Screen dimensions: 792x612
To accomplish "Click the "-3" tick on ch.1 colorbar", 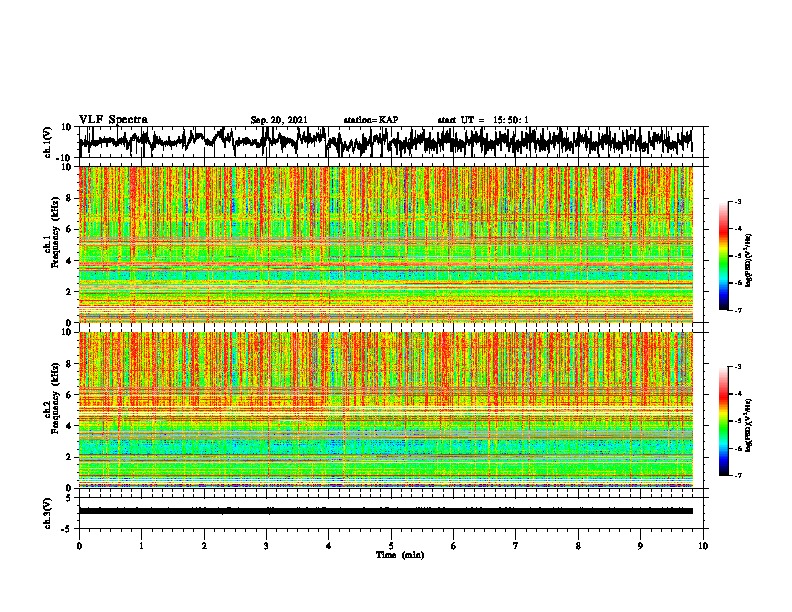I will pyautogui.click(x=737, y=201).
